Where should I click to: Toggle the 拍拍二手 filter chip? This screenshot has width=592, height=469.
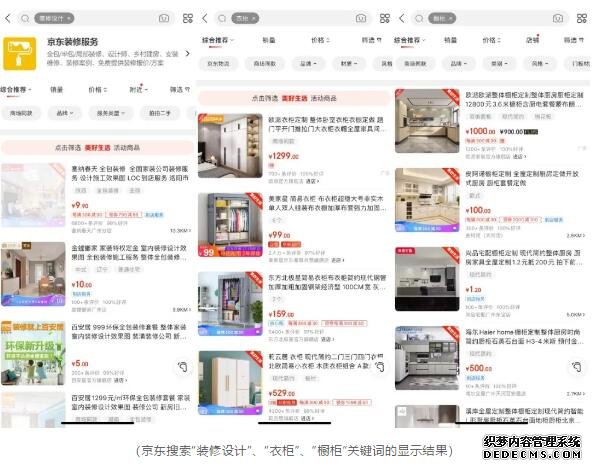[x=160, y=113]
